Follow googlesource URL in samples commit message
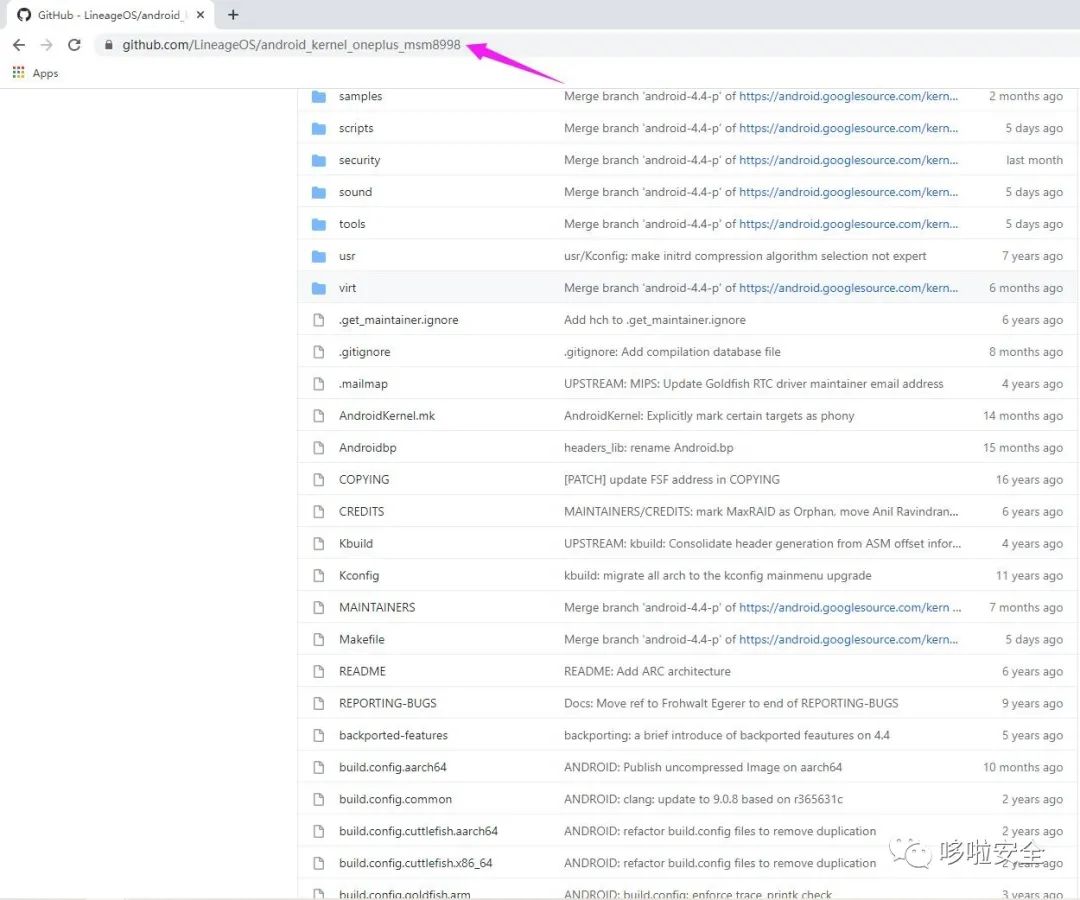This screenshot has width=1080, height=900. coord(849,96)
